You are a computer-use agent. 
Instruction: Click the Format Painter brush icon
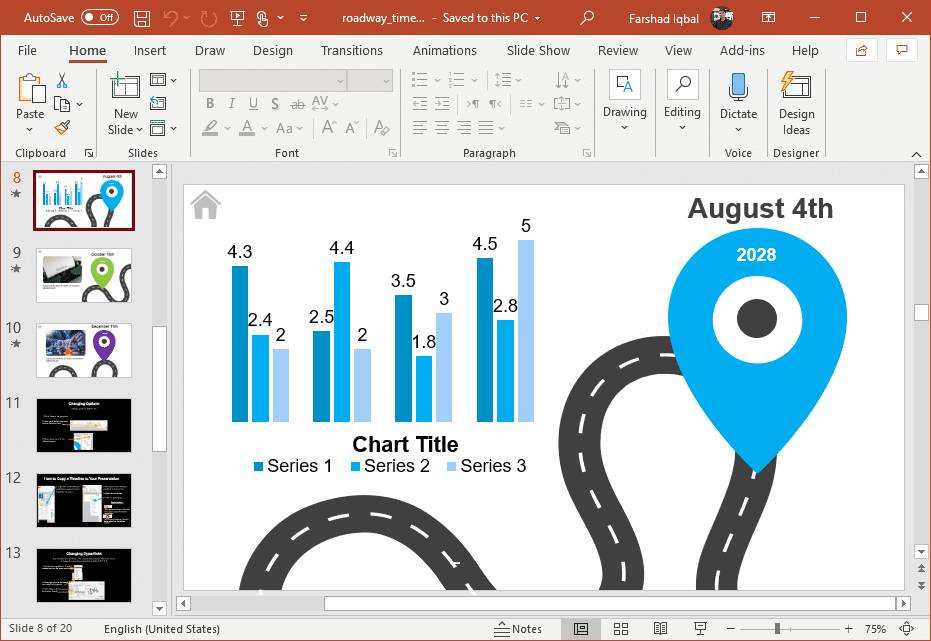tap(62, 127)
